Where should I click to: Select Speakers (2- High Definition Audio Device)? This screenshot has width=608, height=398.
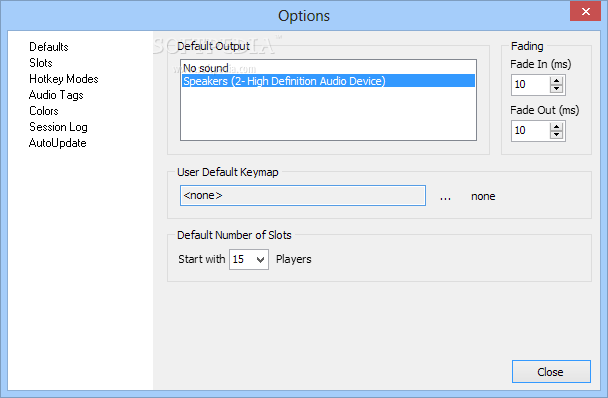328,81
